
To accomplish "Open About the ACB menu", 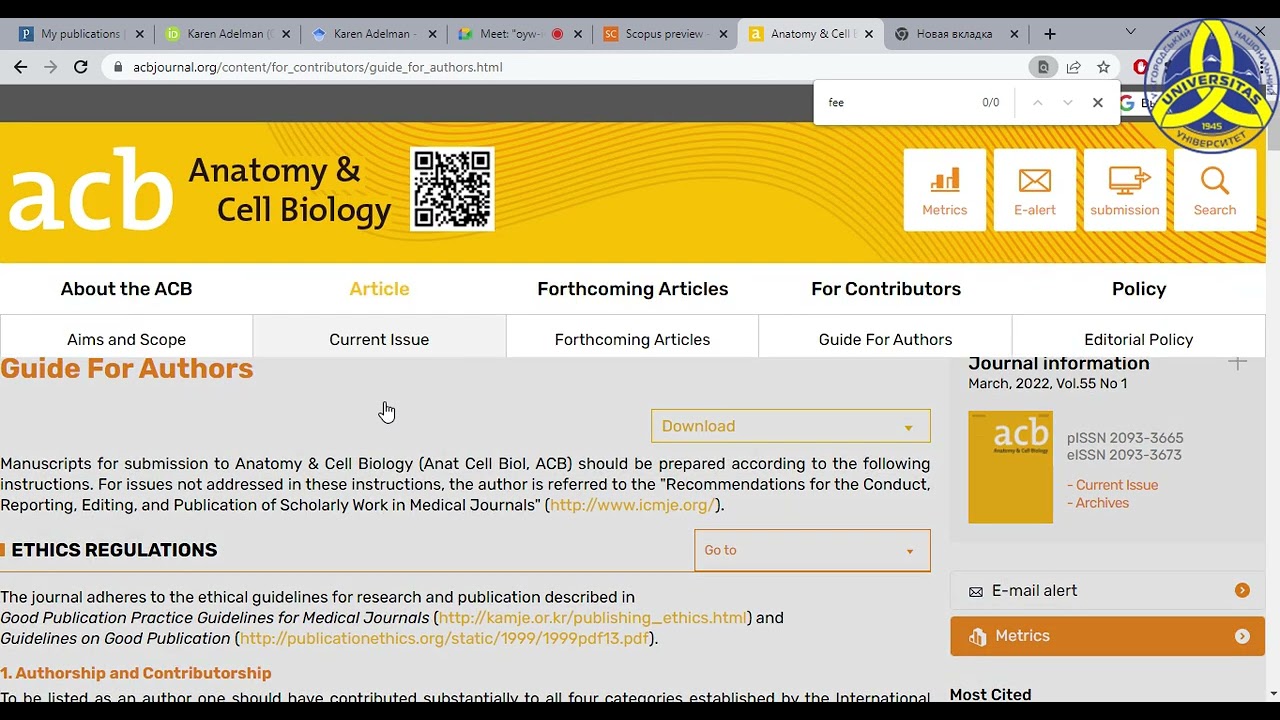I will tap(126, 289).
